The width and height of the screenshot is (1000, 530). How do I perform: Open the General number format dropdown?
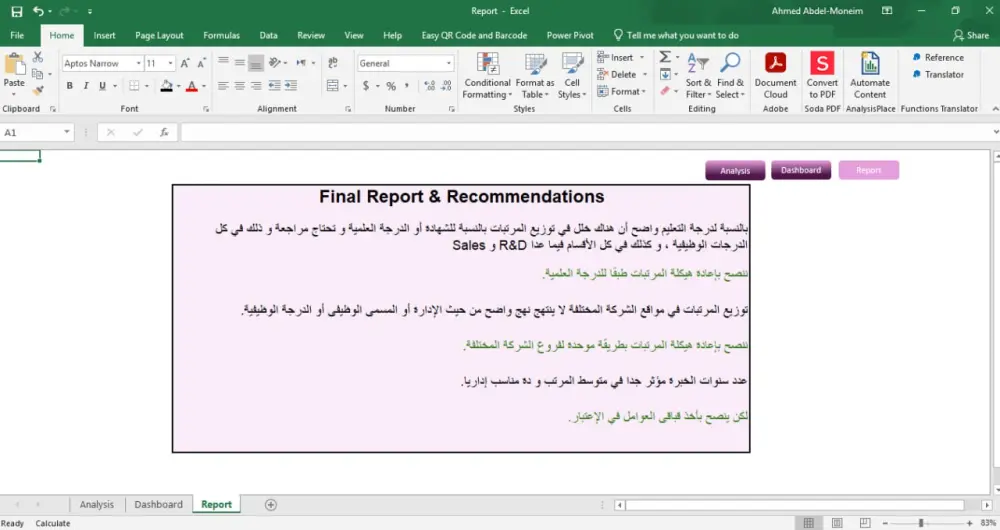click(x=448, y=63)
